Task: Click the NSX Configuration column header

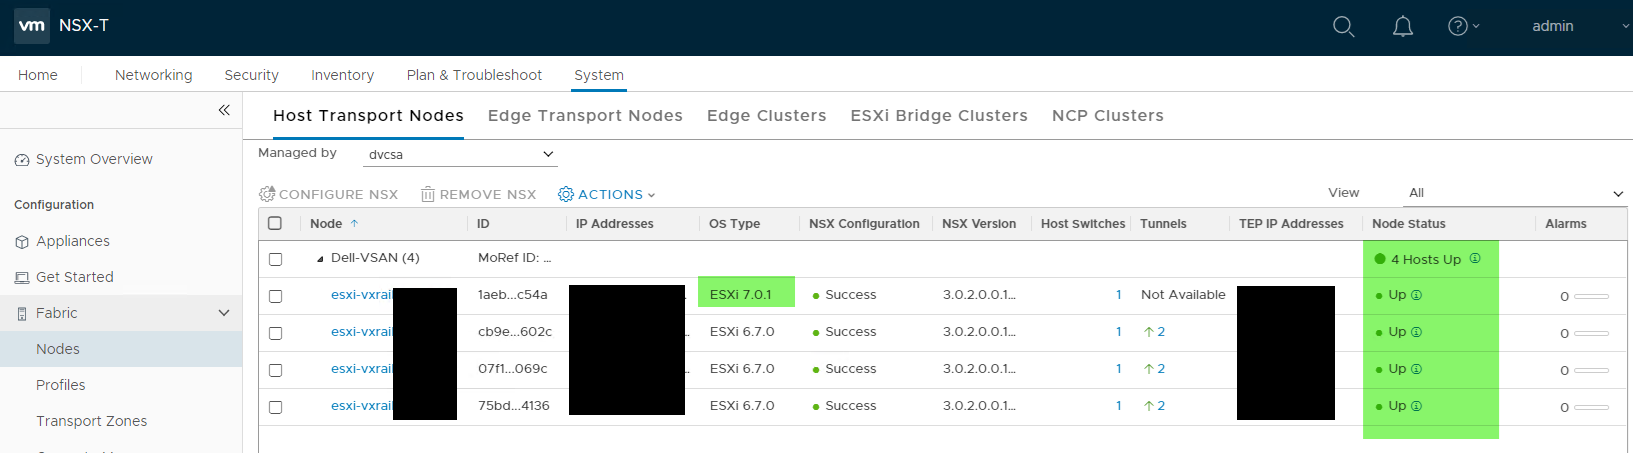Action: point(864,224)
